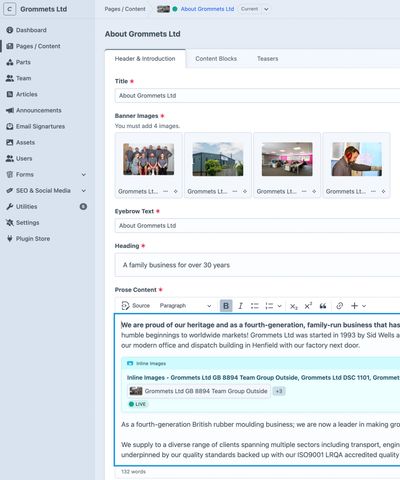The image size is (400, 480).
Task: Open the Team section
Action: [19, 78]
